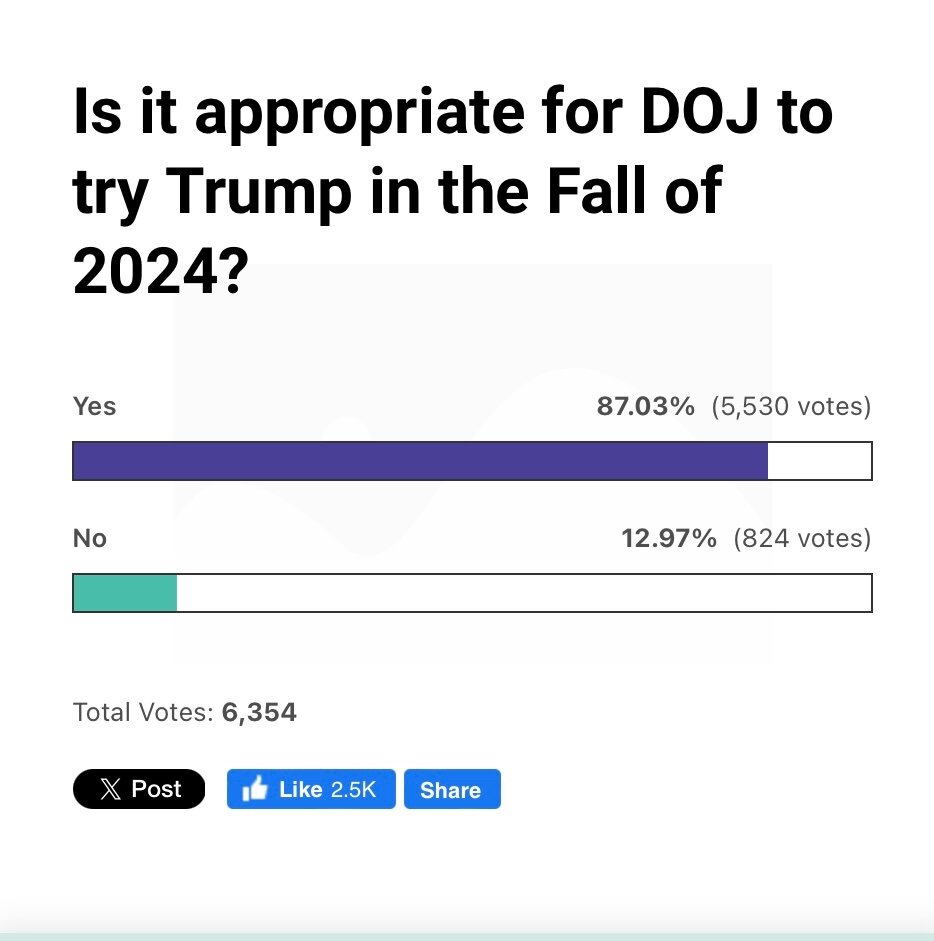
Task: Select the No option label
Action: 89,538
